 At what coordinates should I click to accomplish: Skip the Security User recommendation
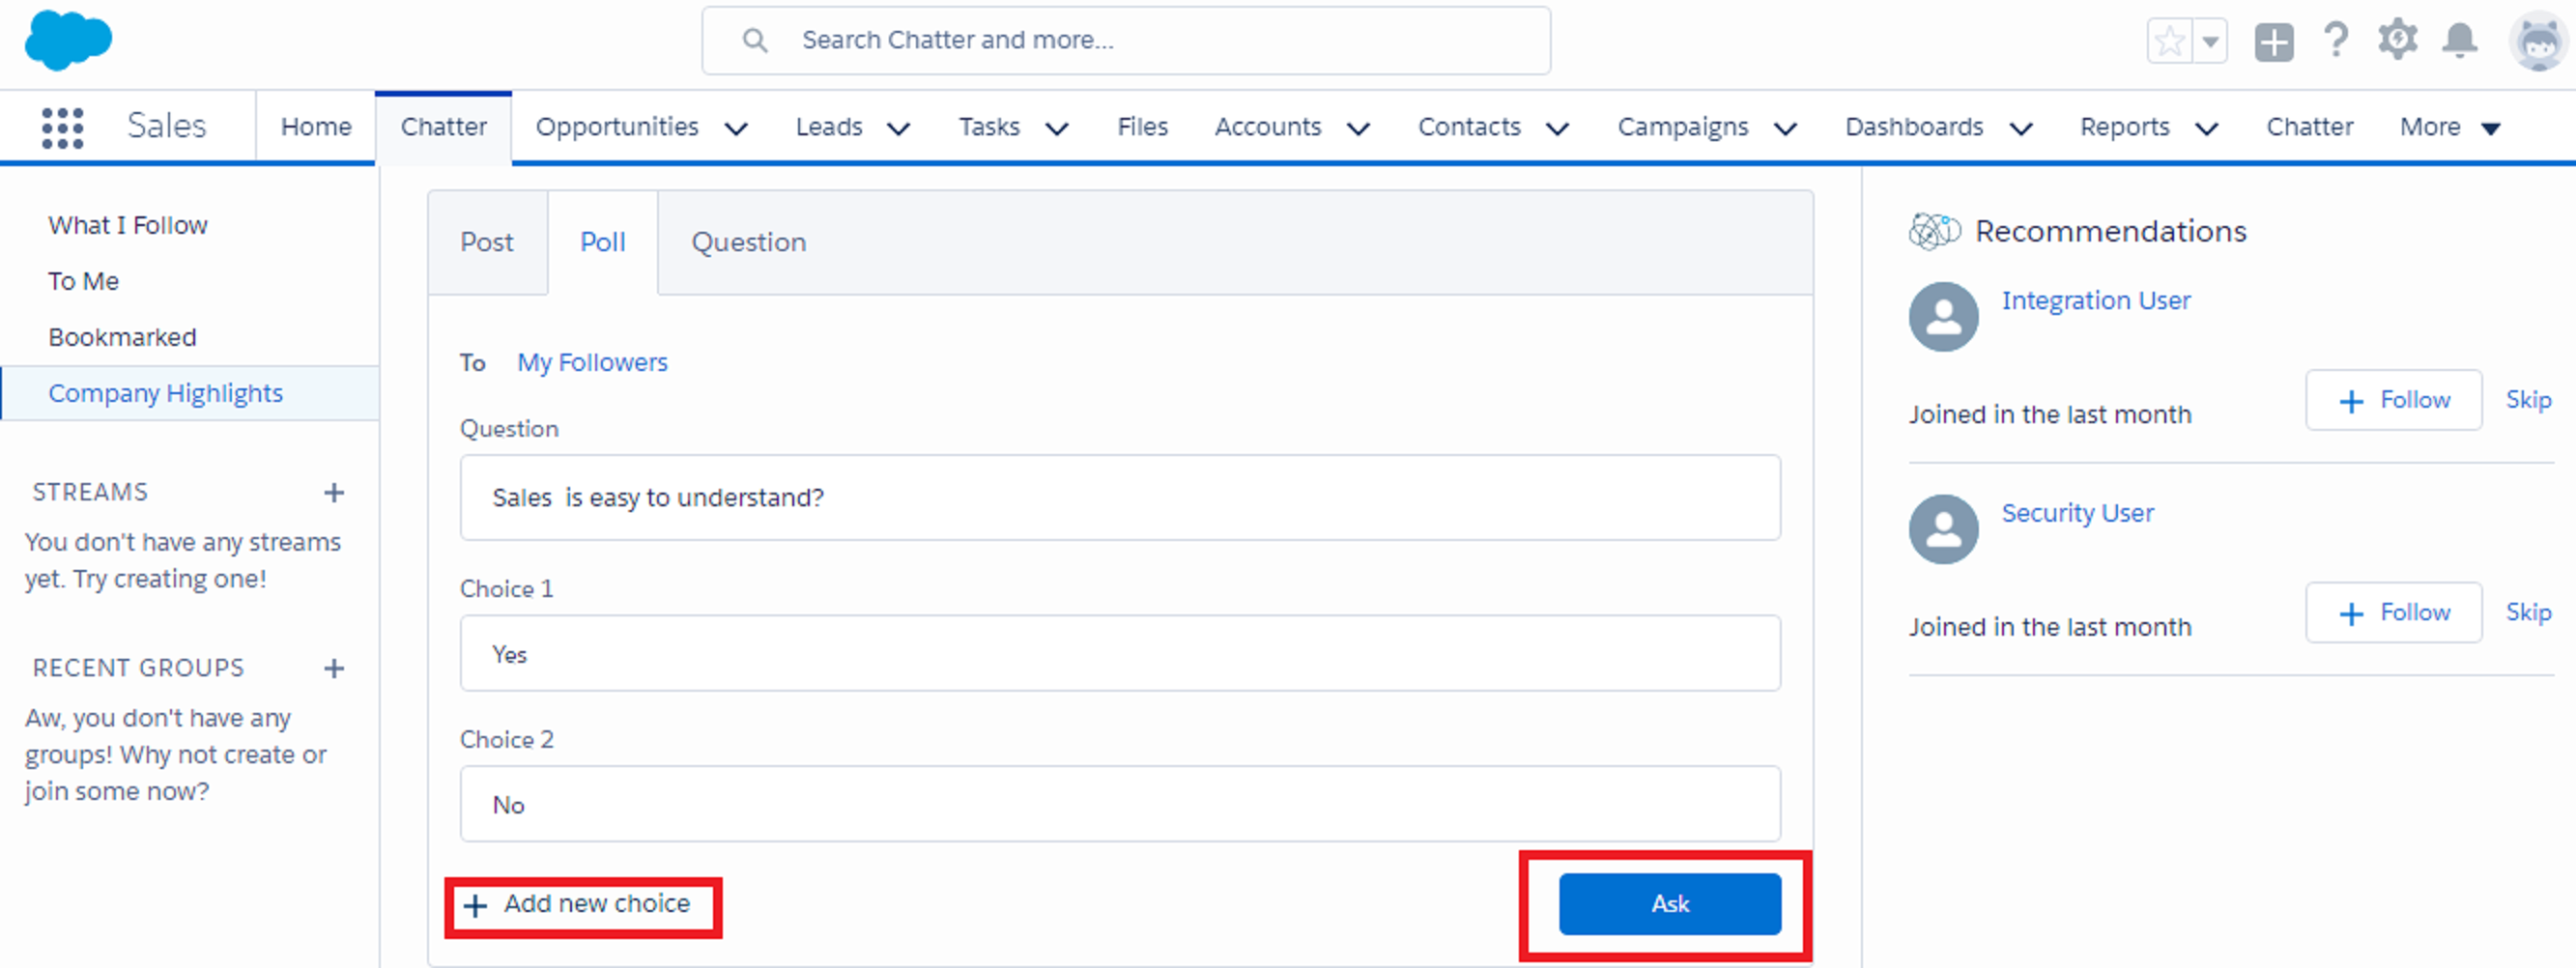pos(2528,612)
